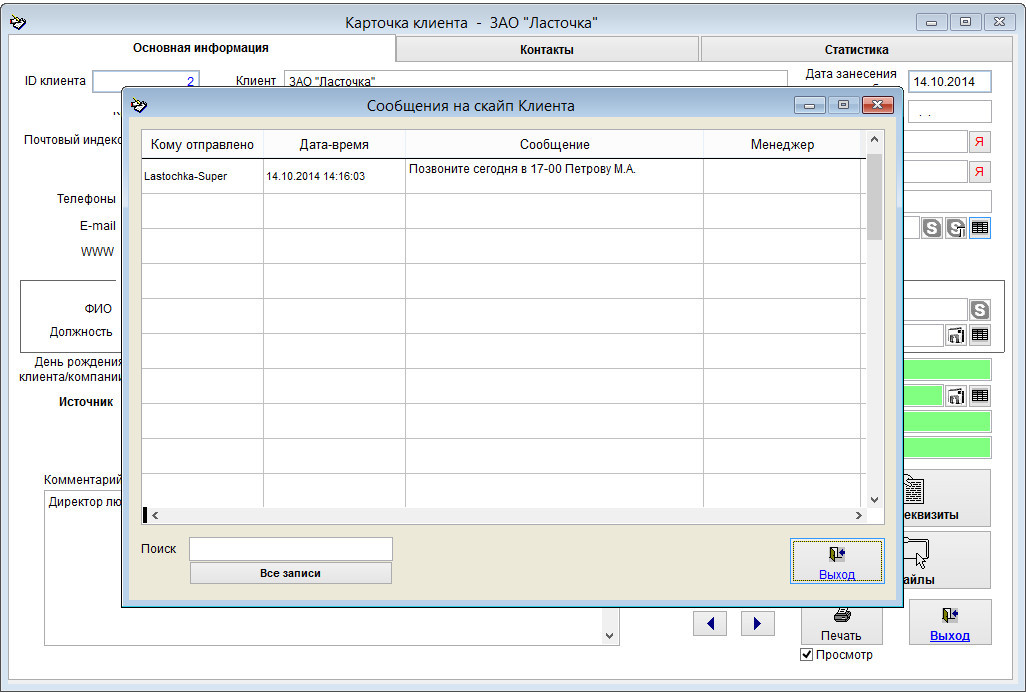Click the building icon in the Источник row

point(956,395)
